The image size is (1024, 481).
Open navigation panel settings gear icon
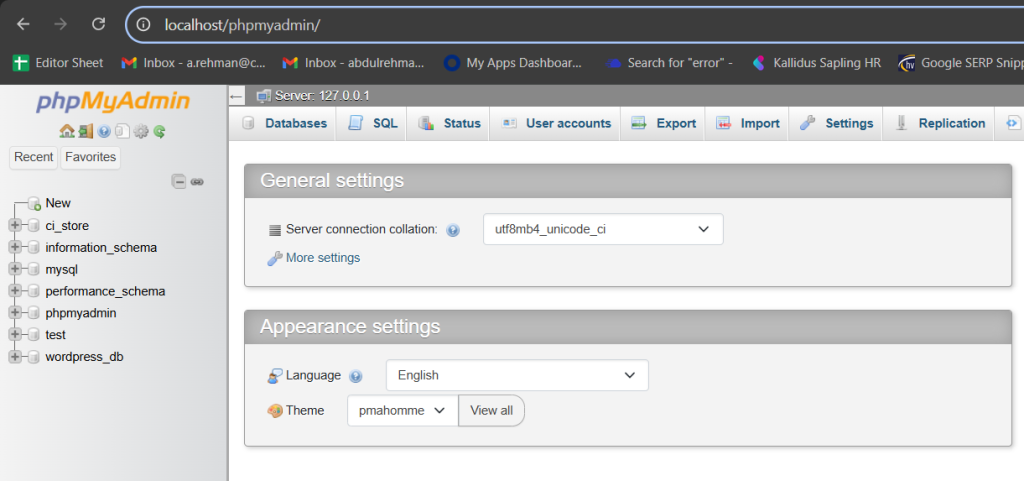pos(141,131)
